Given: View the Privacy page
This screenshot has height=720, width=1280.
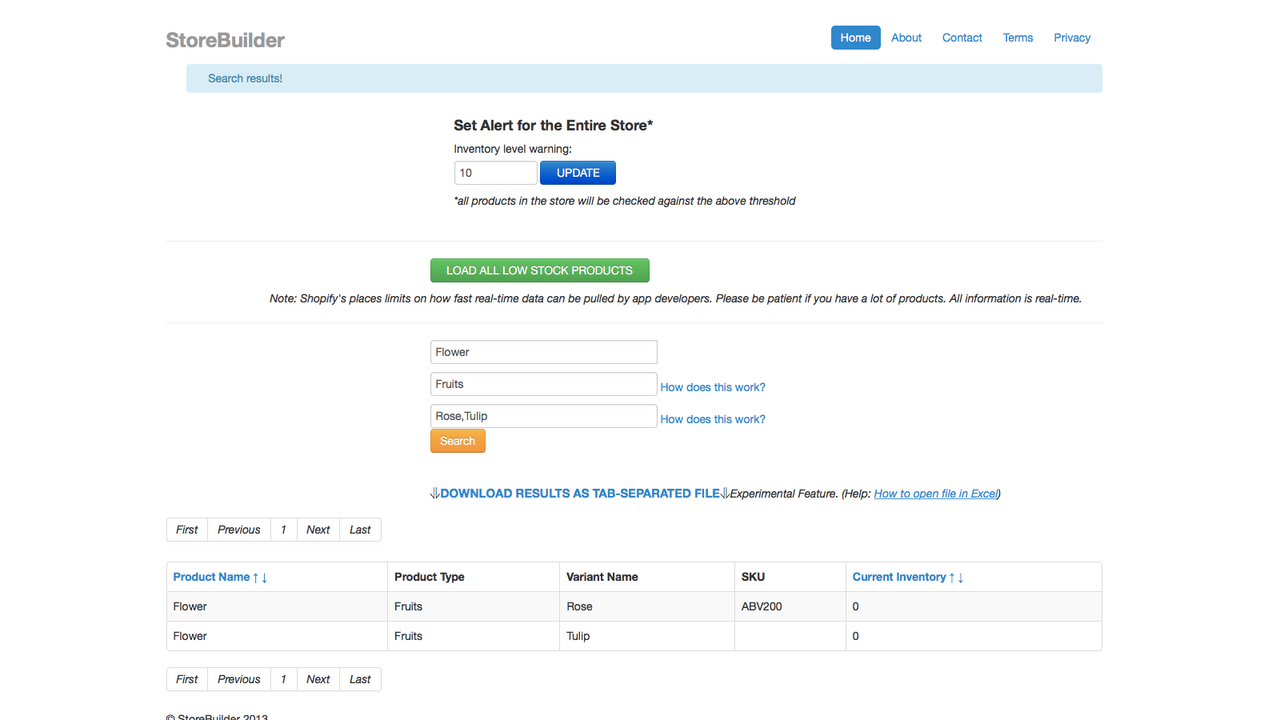Looking at the screenshot, I should point(1071,37).
